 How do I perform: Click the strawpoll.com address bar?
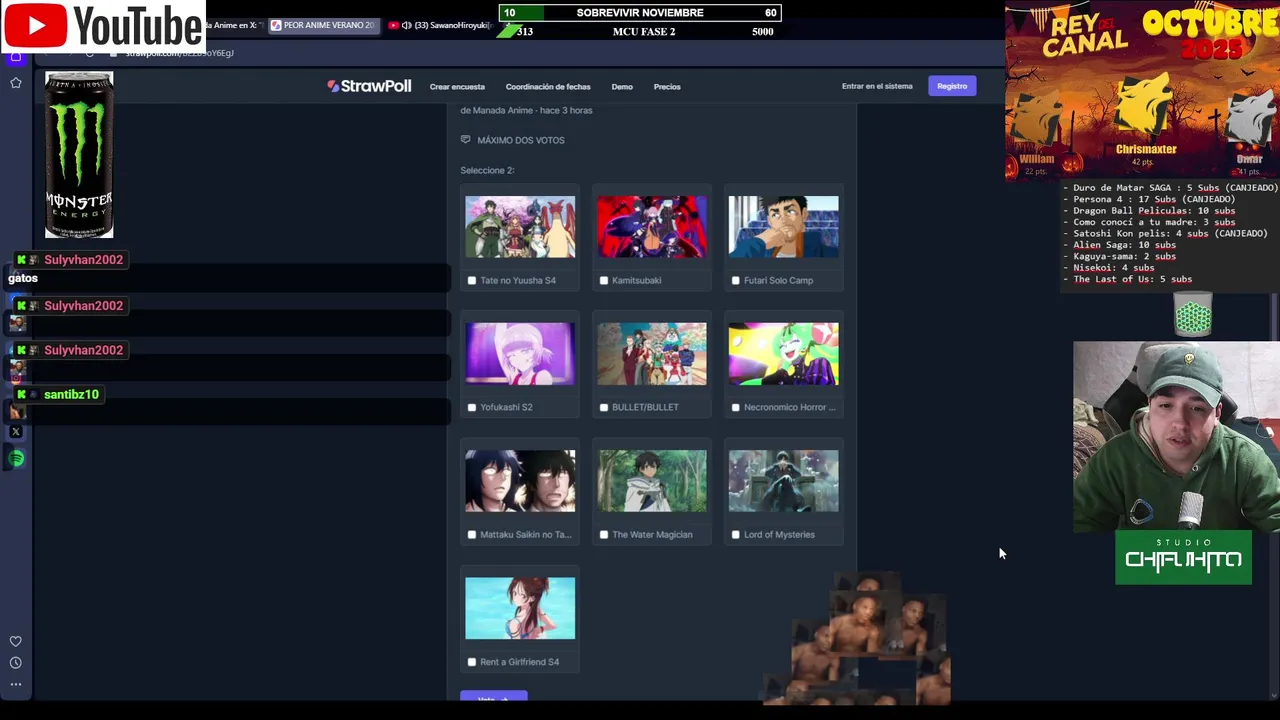(x=180, y=53)
